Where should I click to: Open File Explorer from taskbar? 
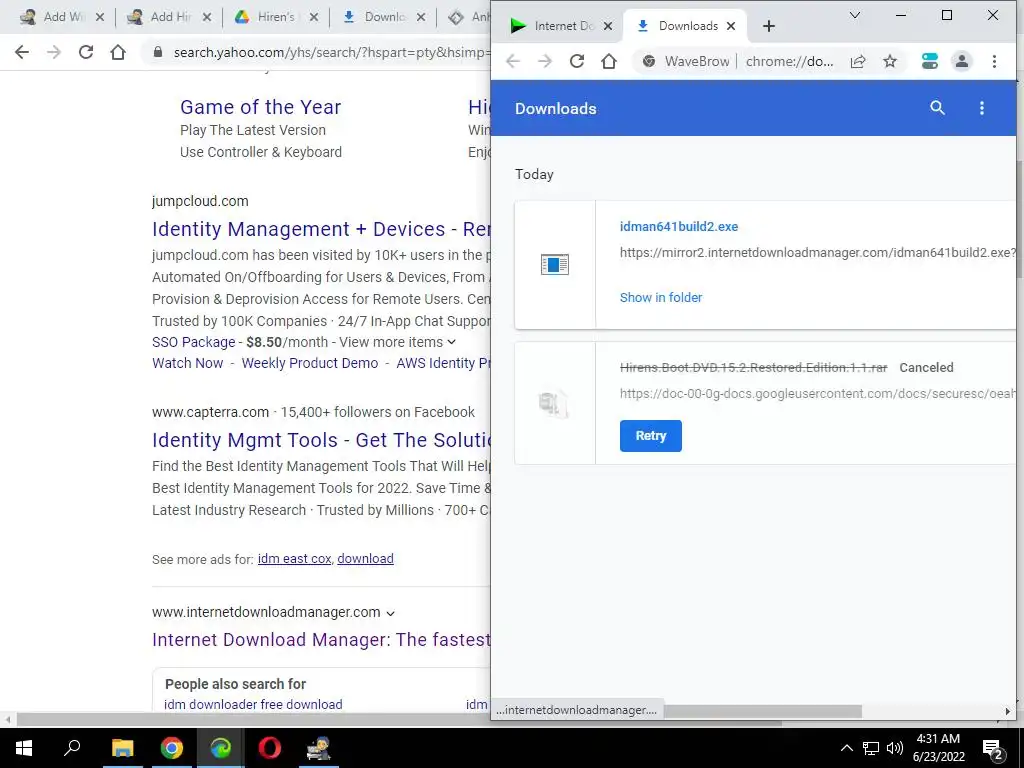point(122,748)
